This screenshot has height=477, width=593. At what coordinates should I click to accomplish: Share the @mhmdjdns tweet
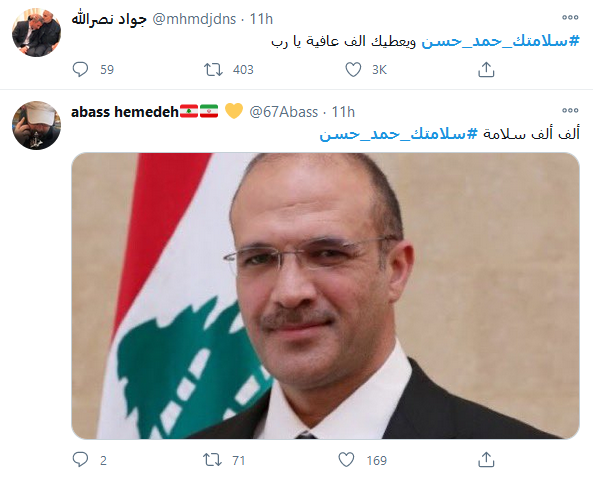[x=486, y=70]
